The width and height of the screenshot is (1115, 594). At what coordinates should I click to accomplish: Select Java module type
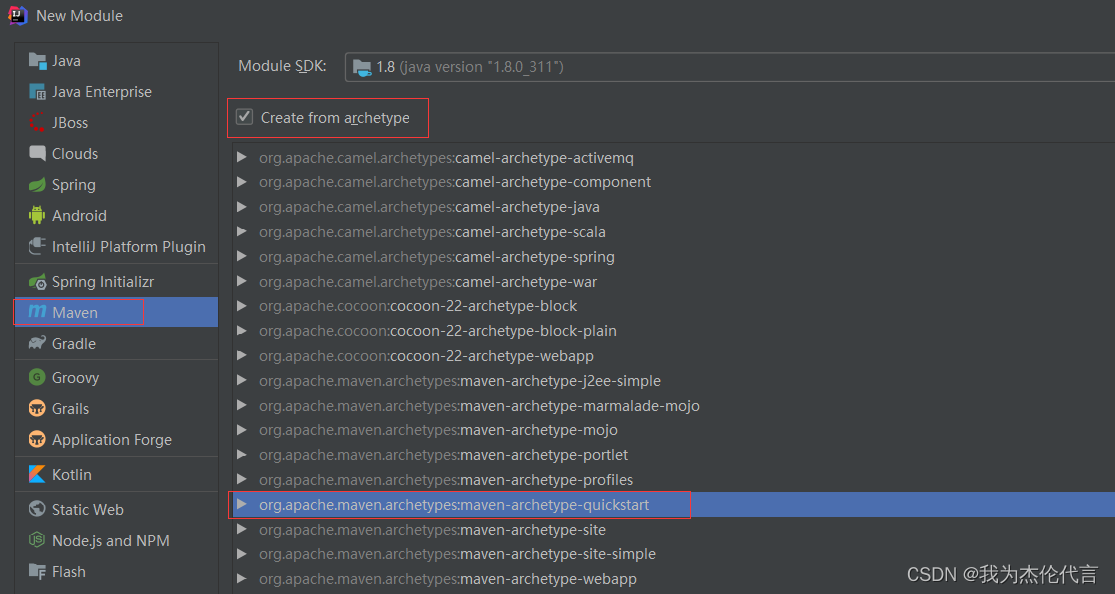coord(117,60)
